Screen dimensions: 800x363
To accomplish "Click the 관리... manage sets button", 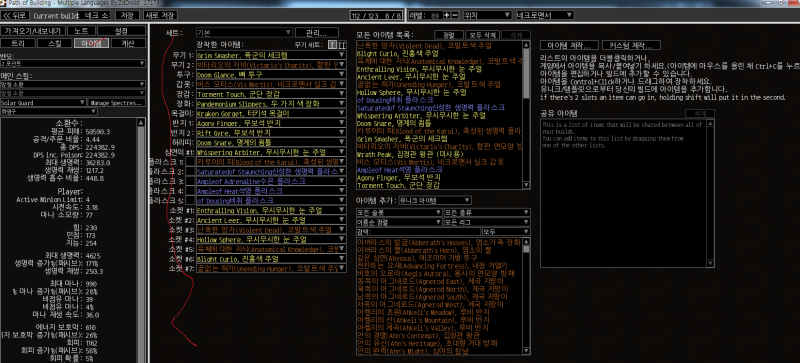I will 317,33.
